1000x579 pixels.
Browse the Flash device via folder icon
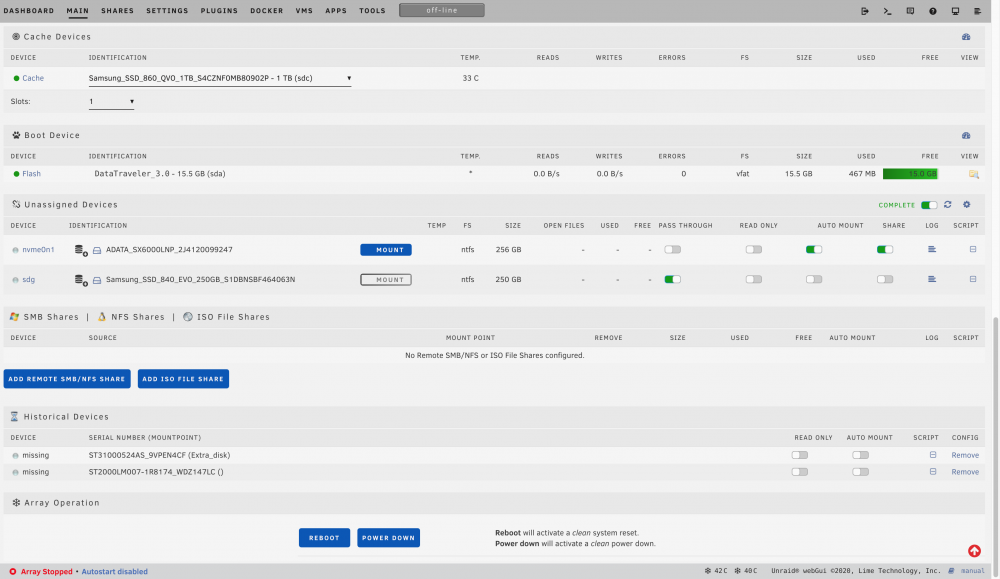pyautogui.click(x=973, y=174)
